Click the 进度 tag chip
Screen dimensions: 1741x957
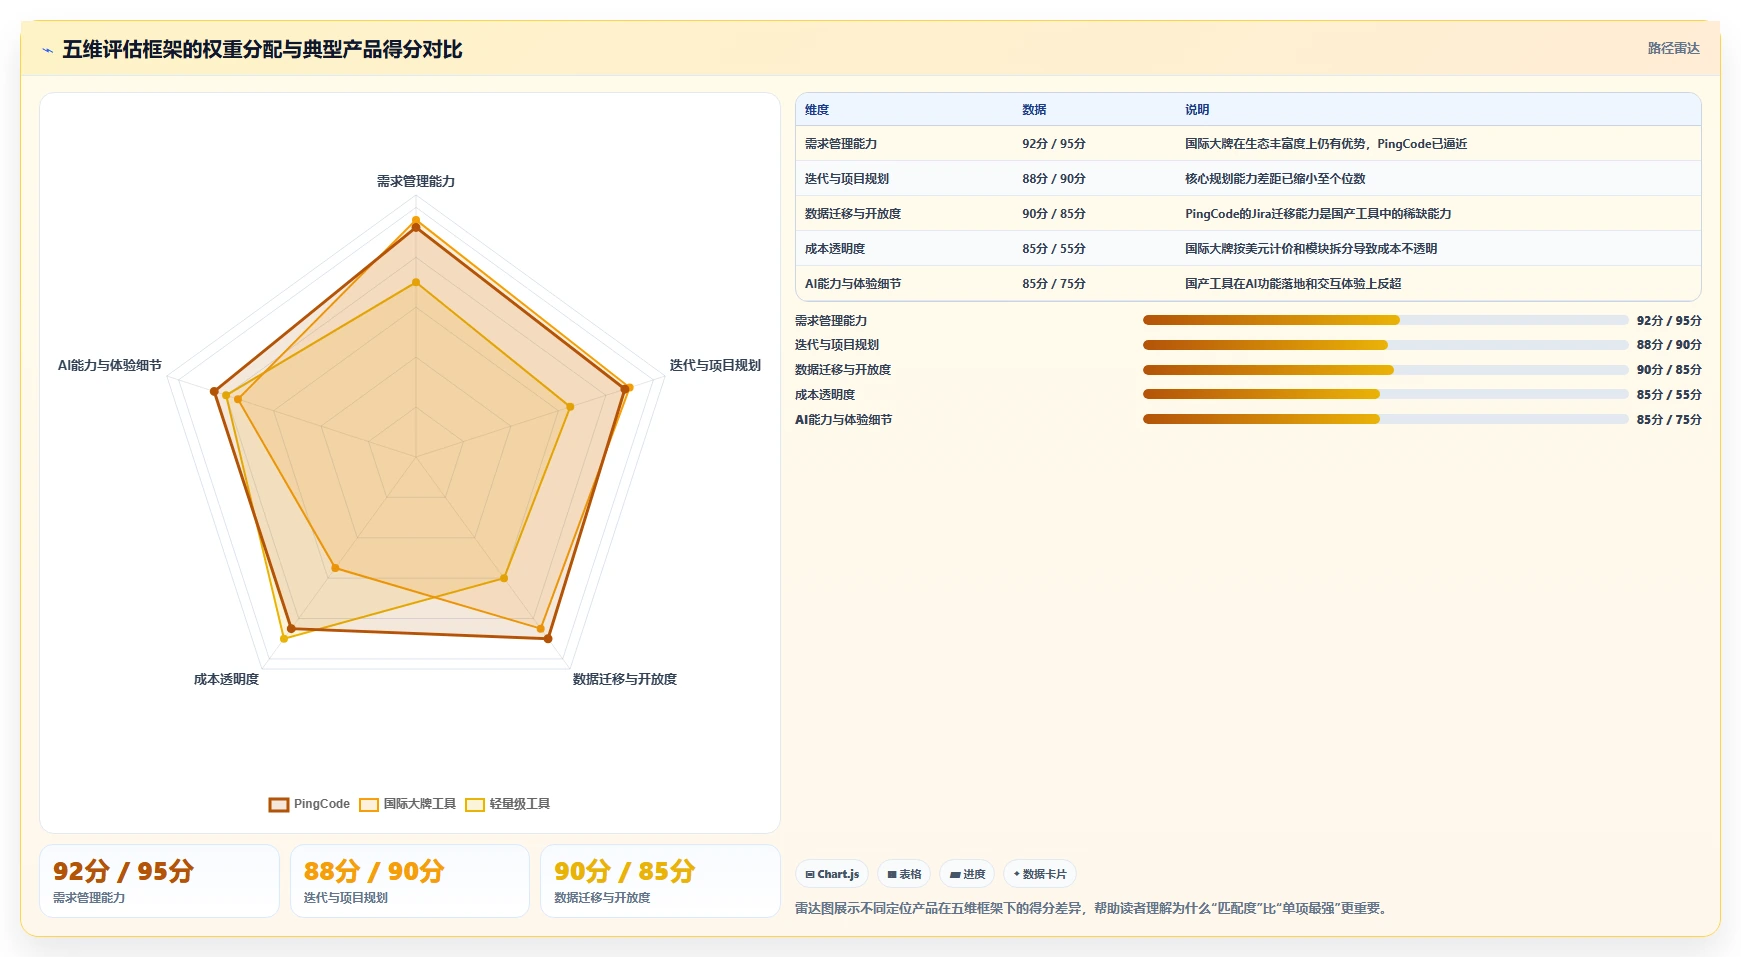[967, 874]
